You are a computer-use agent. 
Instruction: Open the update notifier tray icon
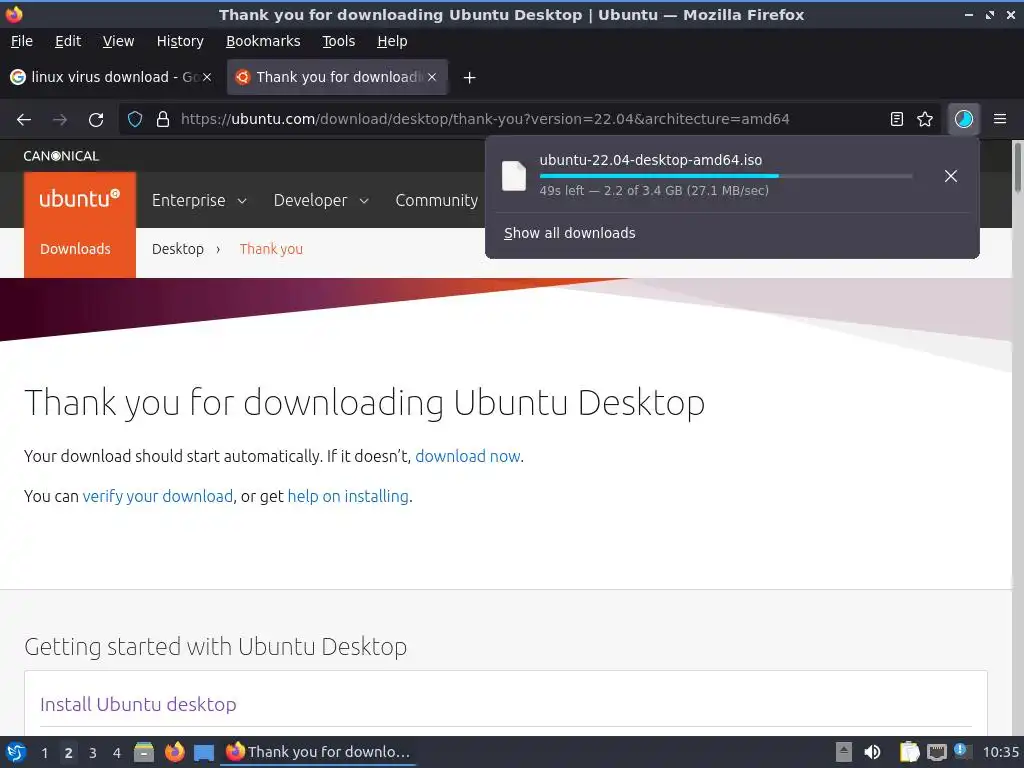tap(961, 751)
